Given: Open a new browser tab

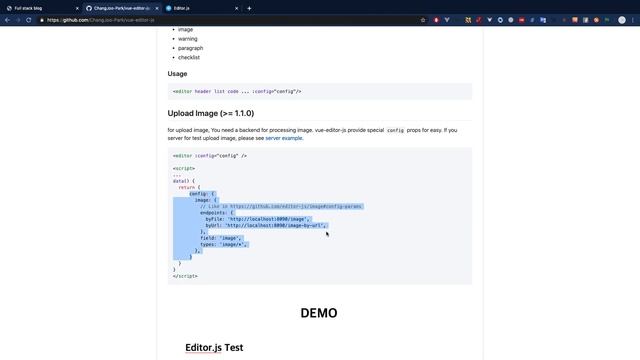Looking at the screenshot, I should point(249,8).
